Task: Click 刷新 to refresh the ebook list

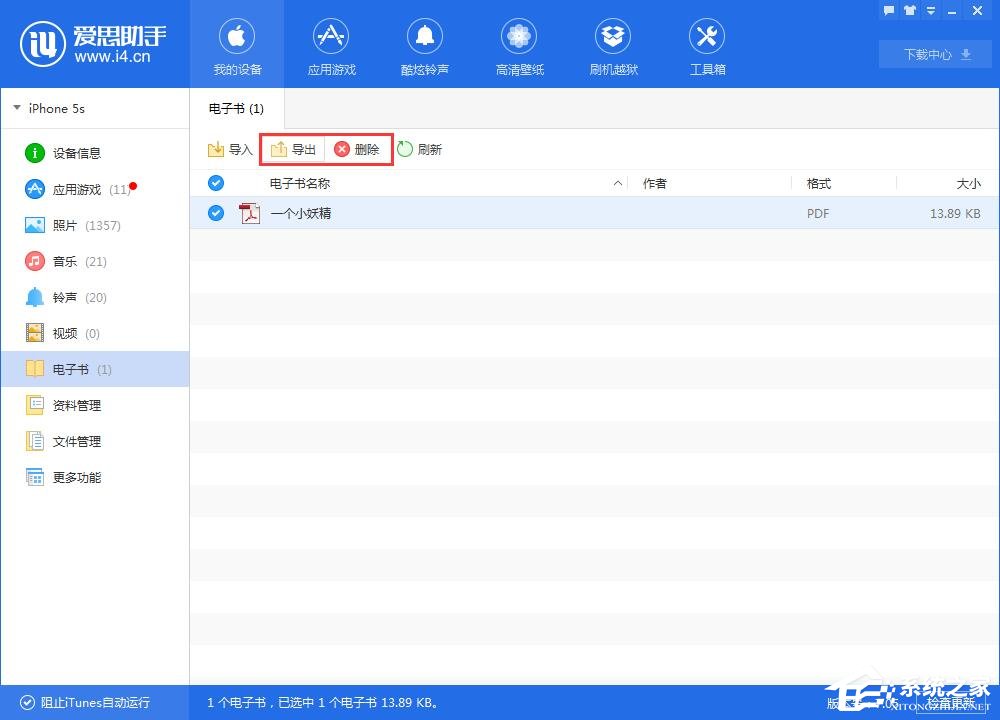Action: coord(421,149)
